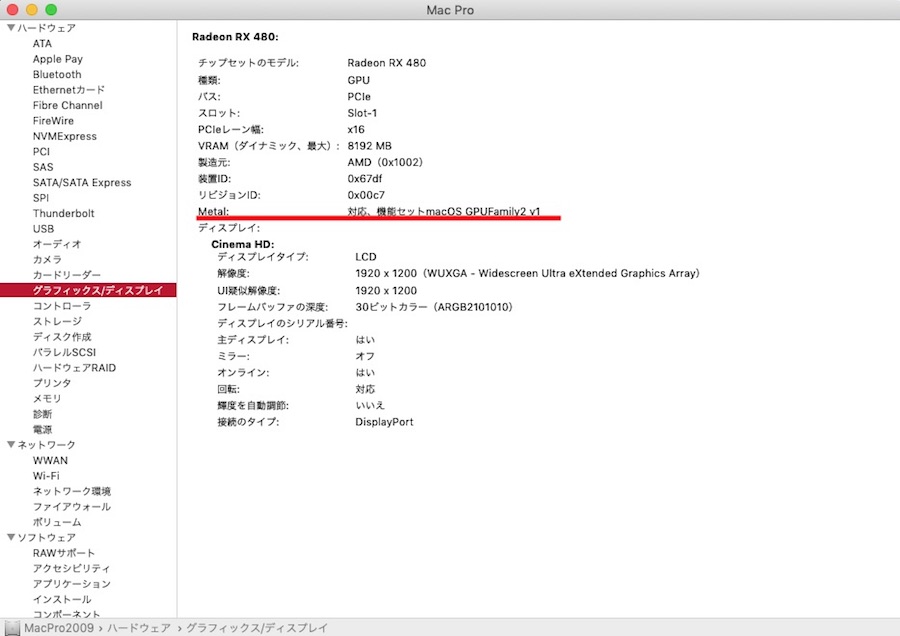The height and width of the screenshot is (636, 900).
Task: Select the ネットワーク category heading
Action: tap(46, 445)
